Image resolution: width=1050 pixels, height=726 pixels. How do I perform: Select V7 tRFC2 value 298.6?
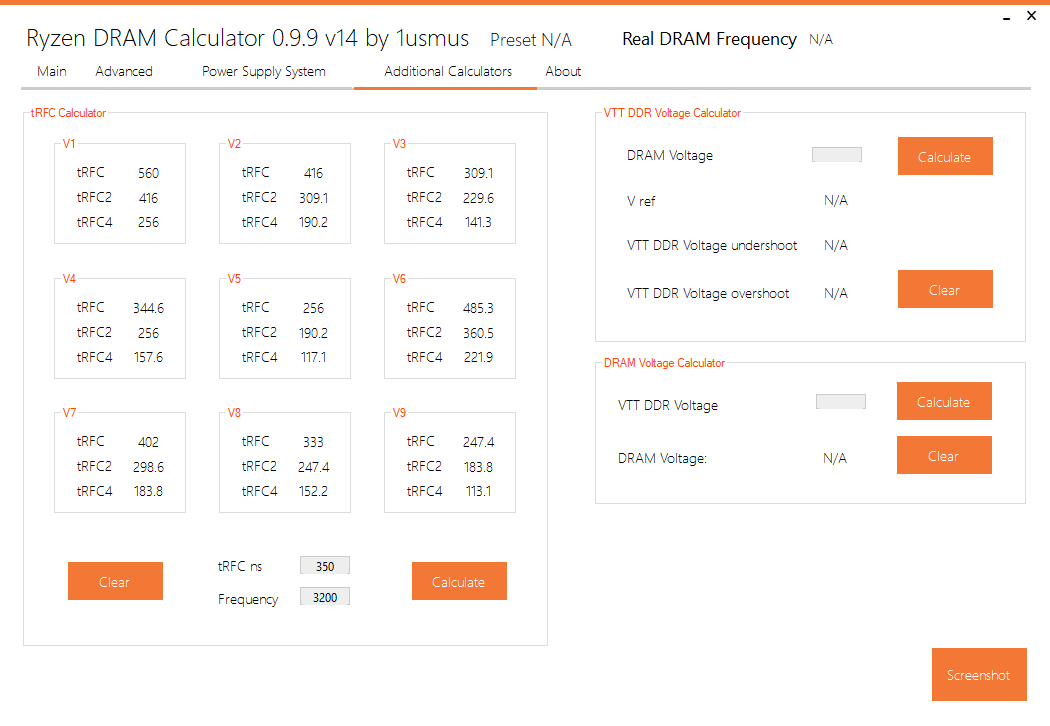click(x=149, y=467)
